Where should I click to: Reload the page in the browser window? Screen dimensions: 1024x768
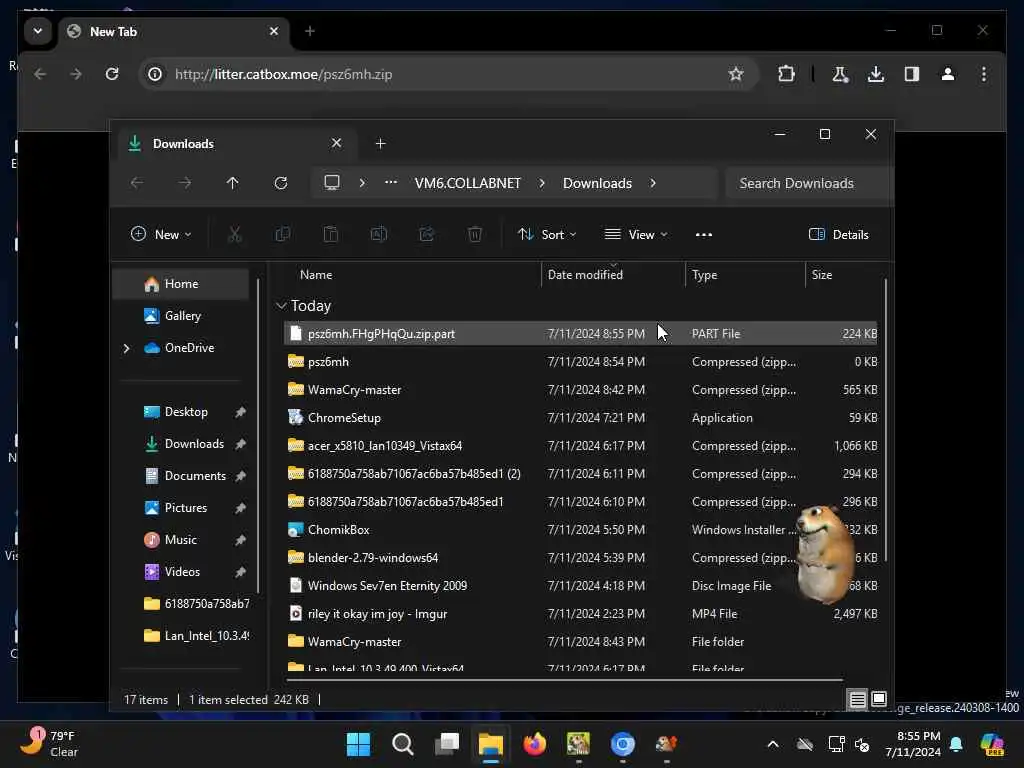click(x=112, y=74)
